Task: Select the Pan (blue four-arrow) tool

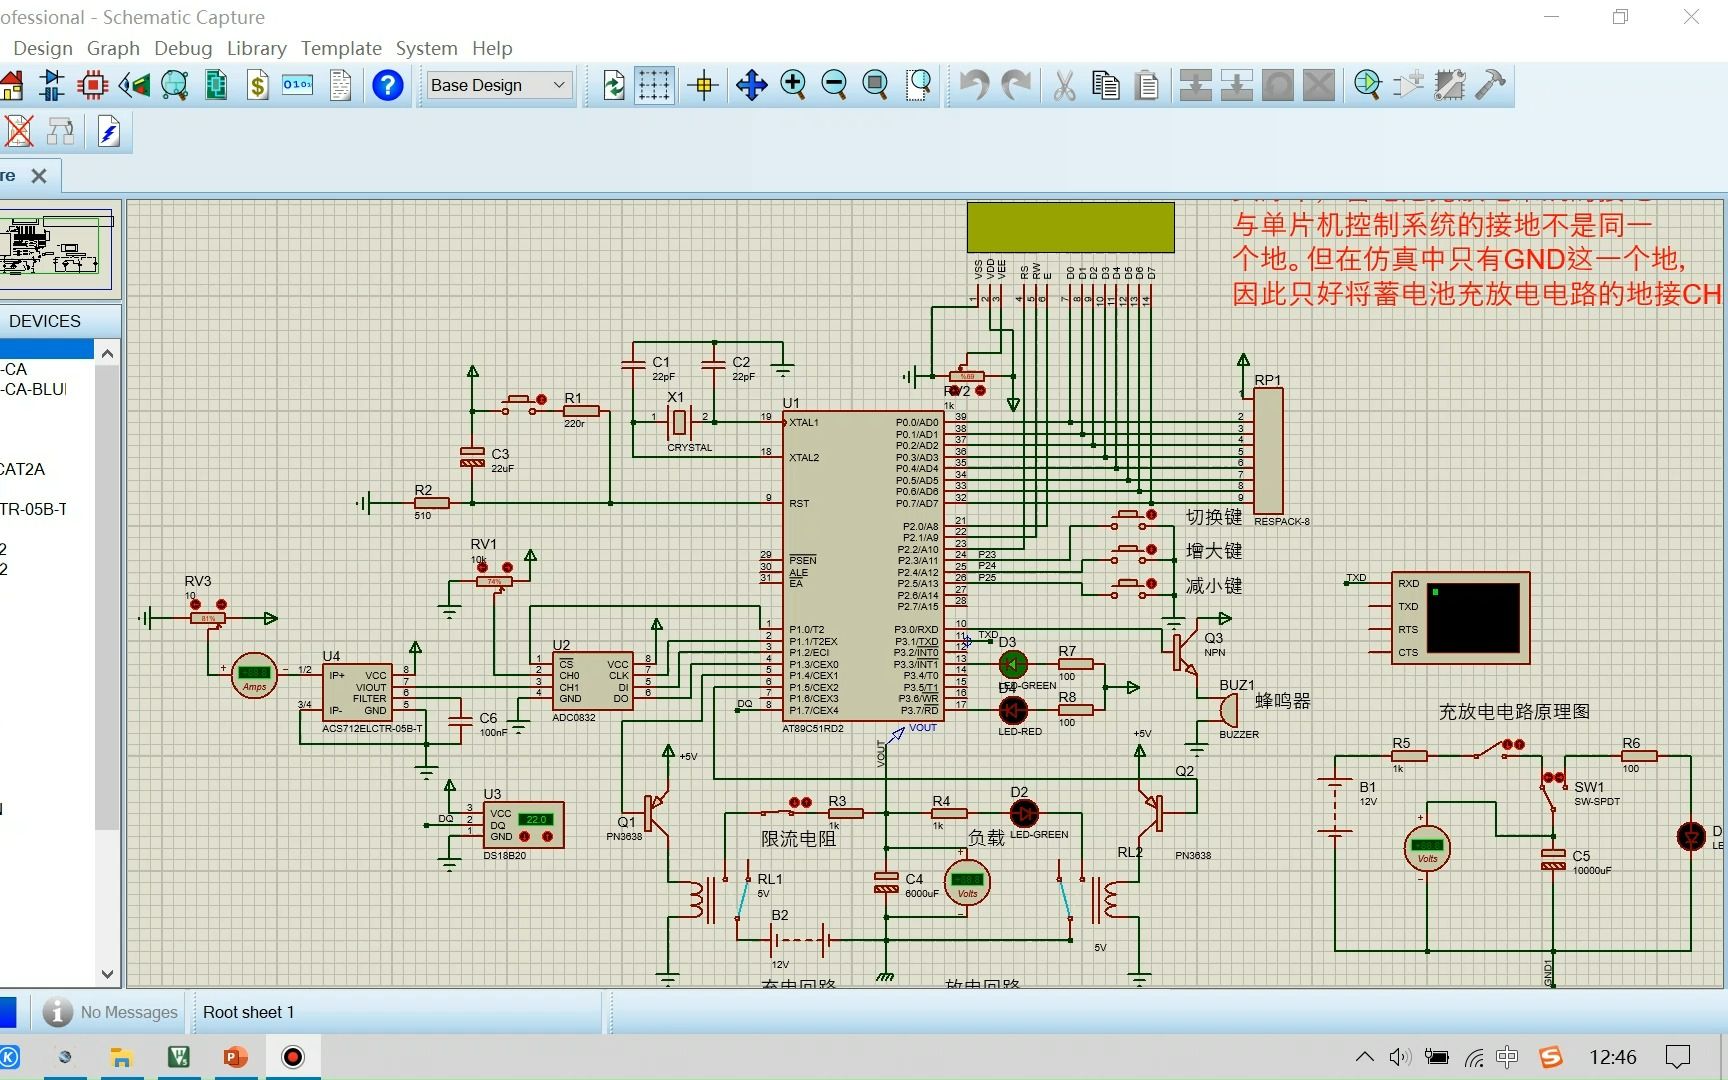Action: [x=752, y=85]
